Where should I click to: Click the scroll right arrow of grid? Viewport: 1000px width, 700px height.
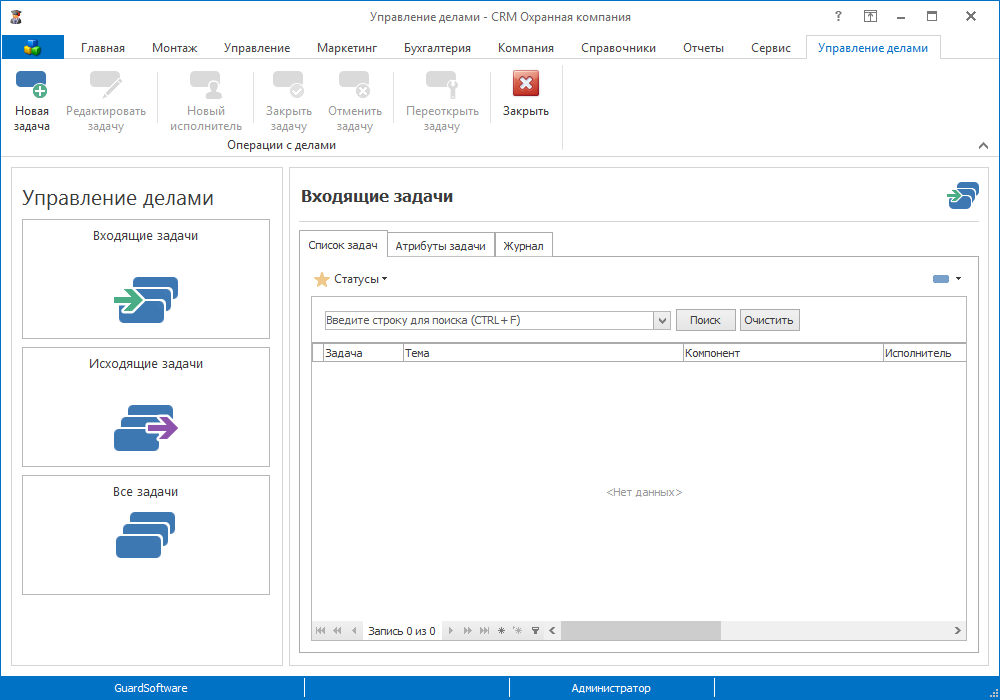pyautogui.click(x=957, y=631)
